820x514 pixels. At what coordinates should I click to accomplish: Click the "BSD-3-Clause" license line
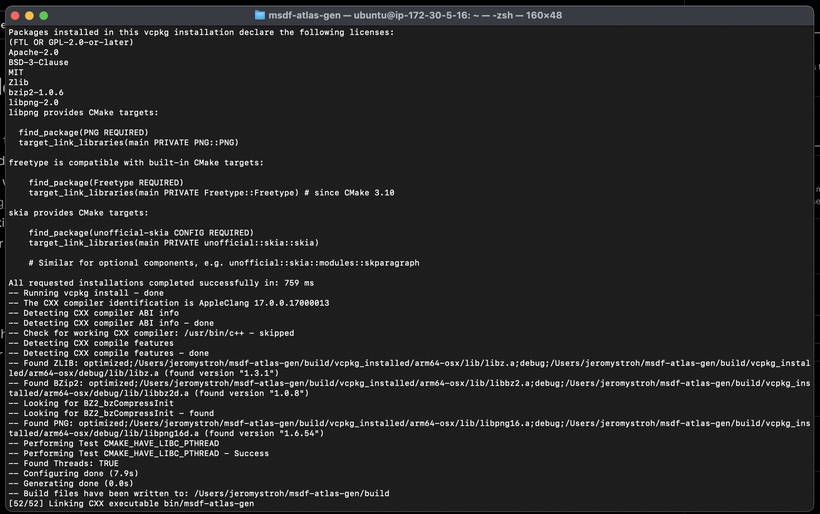point(38,62)
